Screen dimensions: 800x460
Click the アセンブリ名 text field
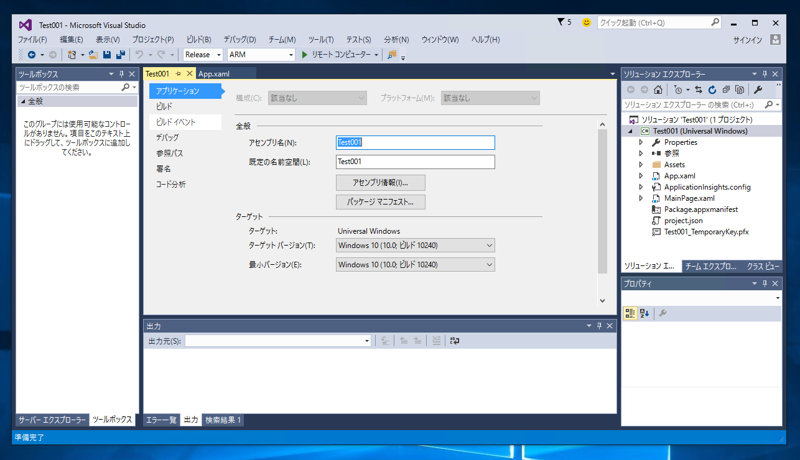pos(415,142)
